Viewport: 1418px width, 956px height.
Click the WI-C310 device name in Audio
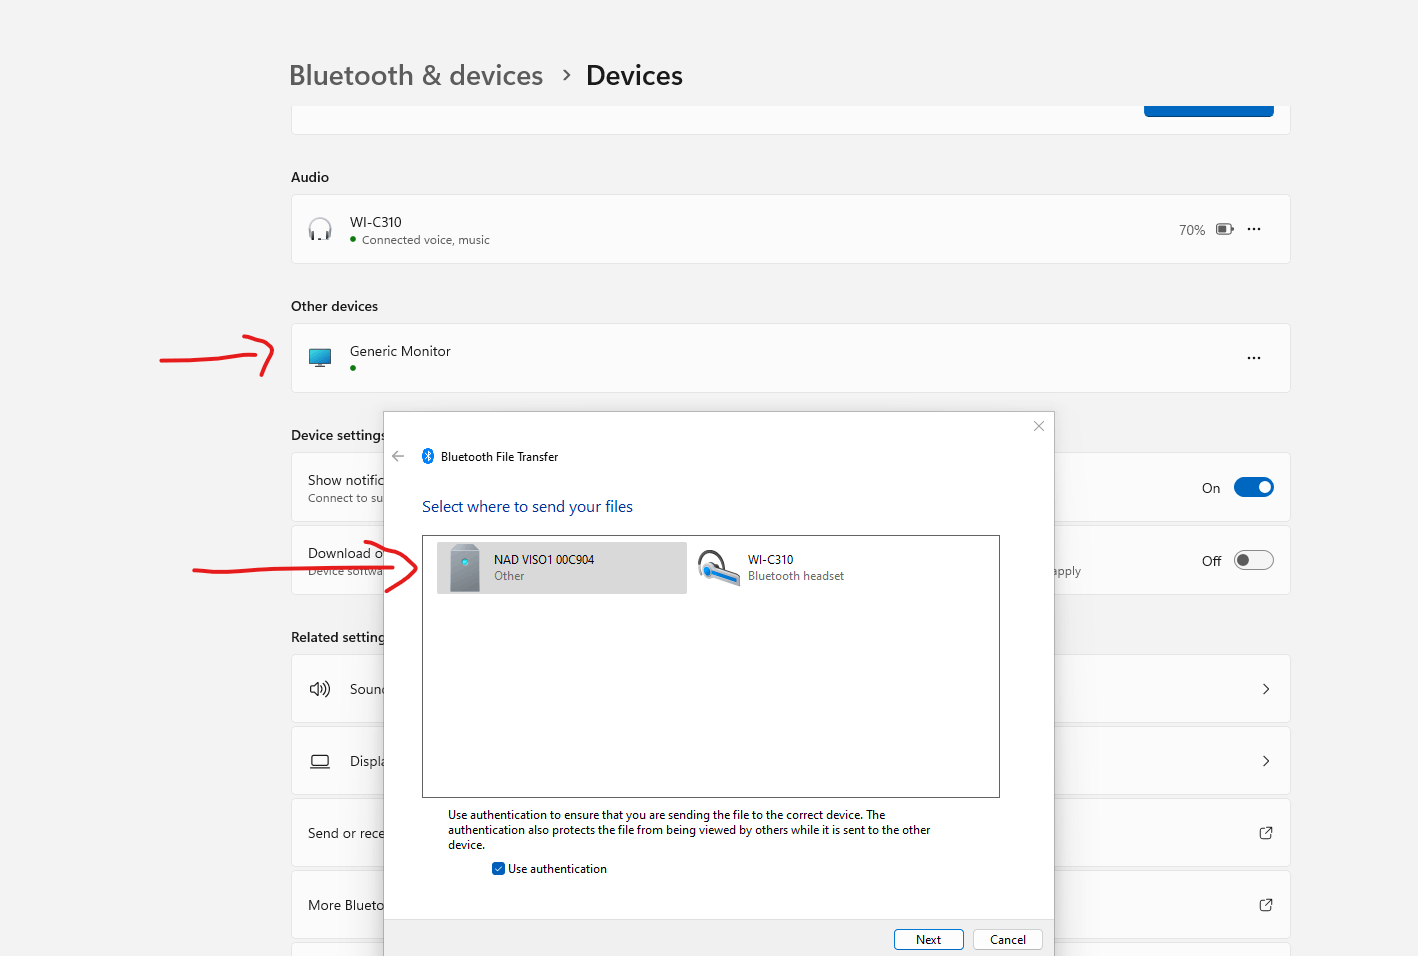click(376, 222)
